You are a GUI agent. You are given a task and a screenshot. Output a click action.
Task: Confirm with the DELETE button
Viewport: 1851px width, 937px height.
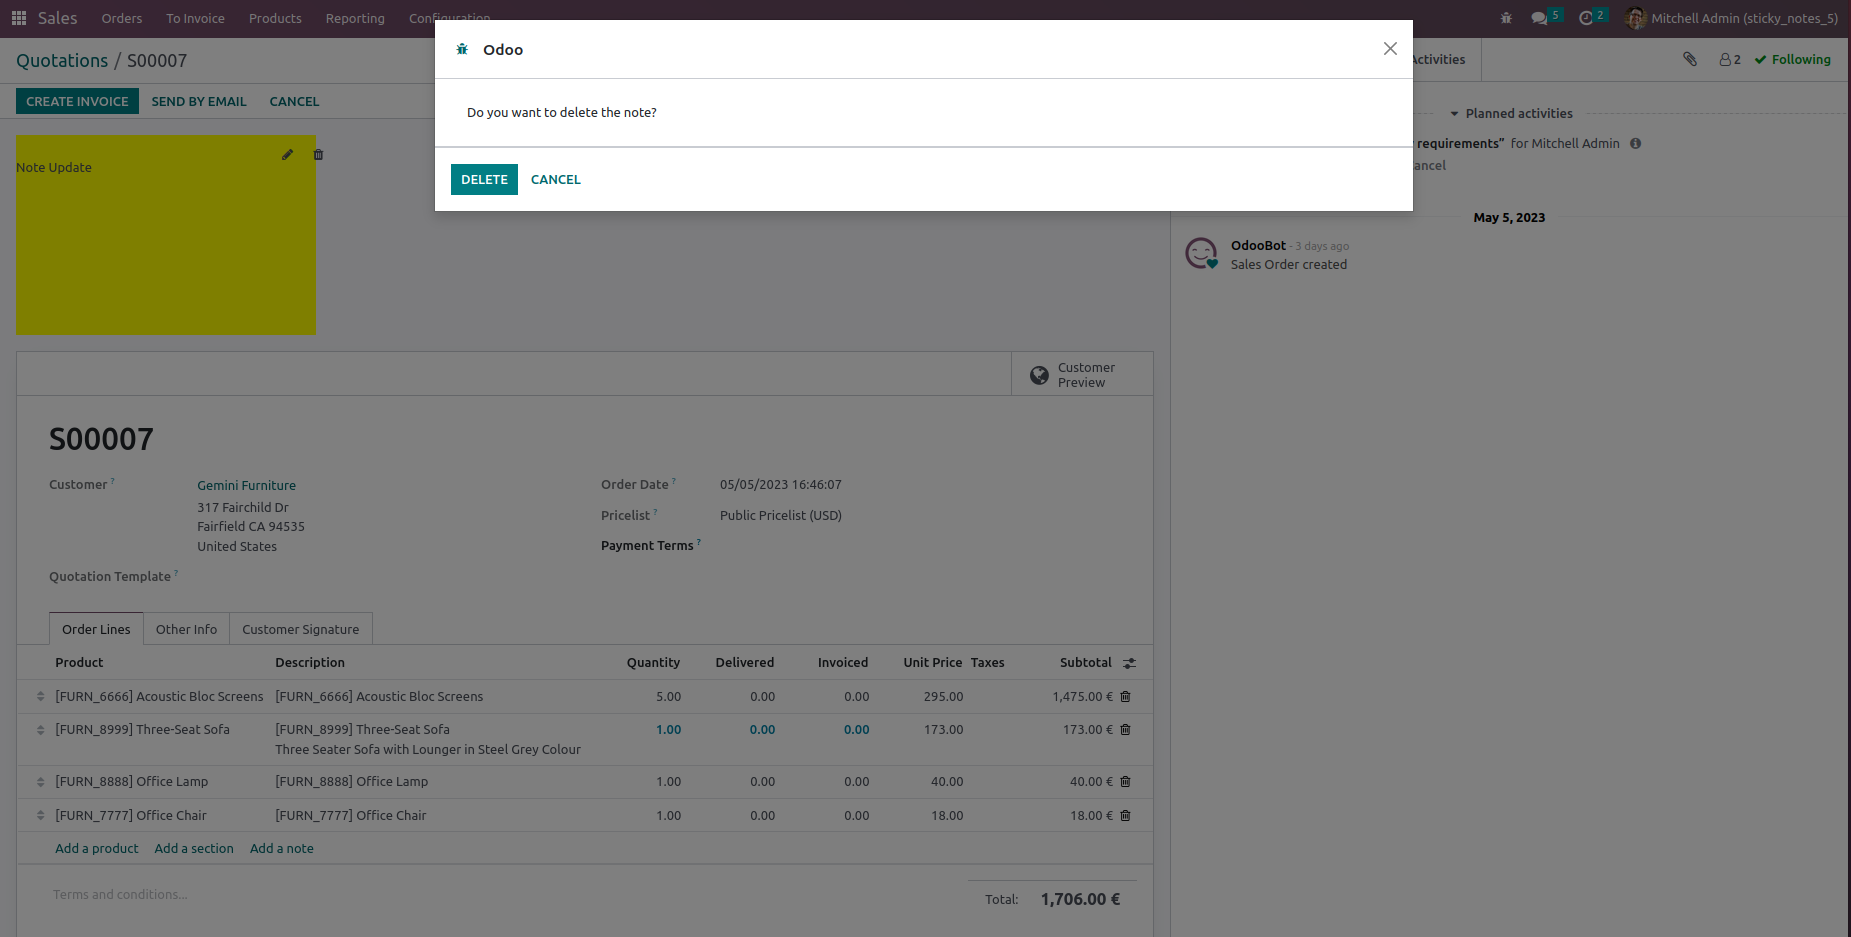(484, 180)
